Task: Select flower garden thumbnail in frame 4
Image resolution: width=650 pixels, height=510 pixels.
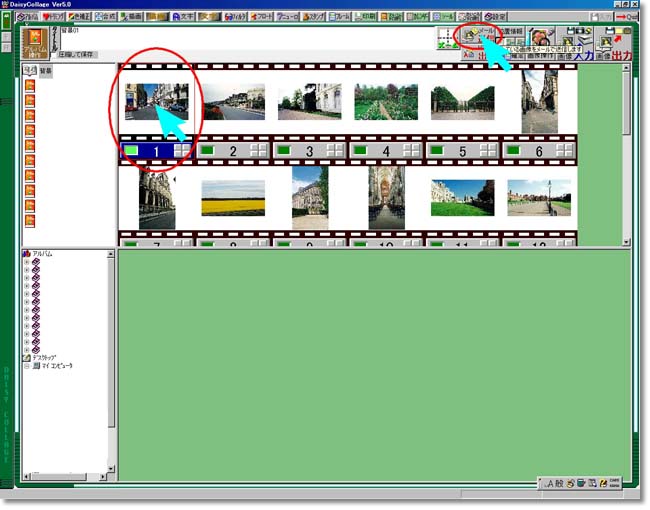Action: [x=386, y=102]
